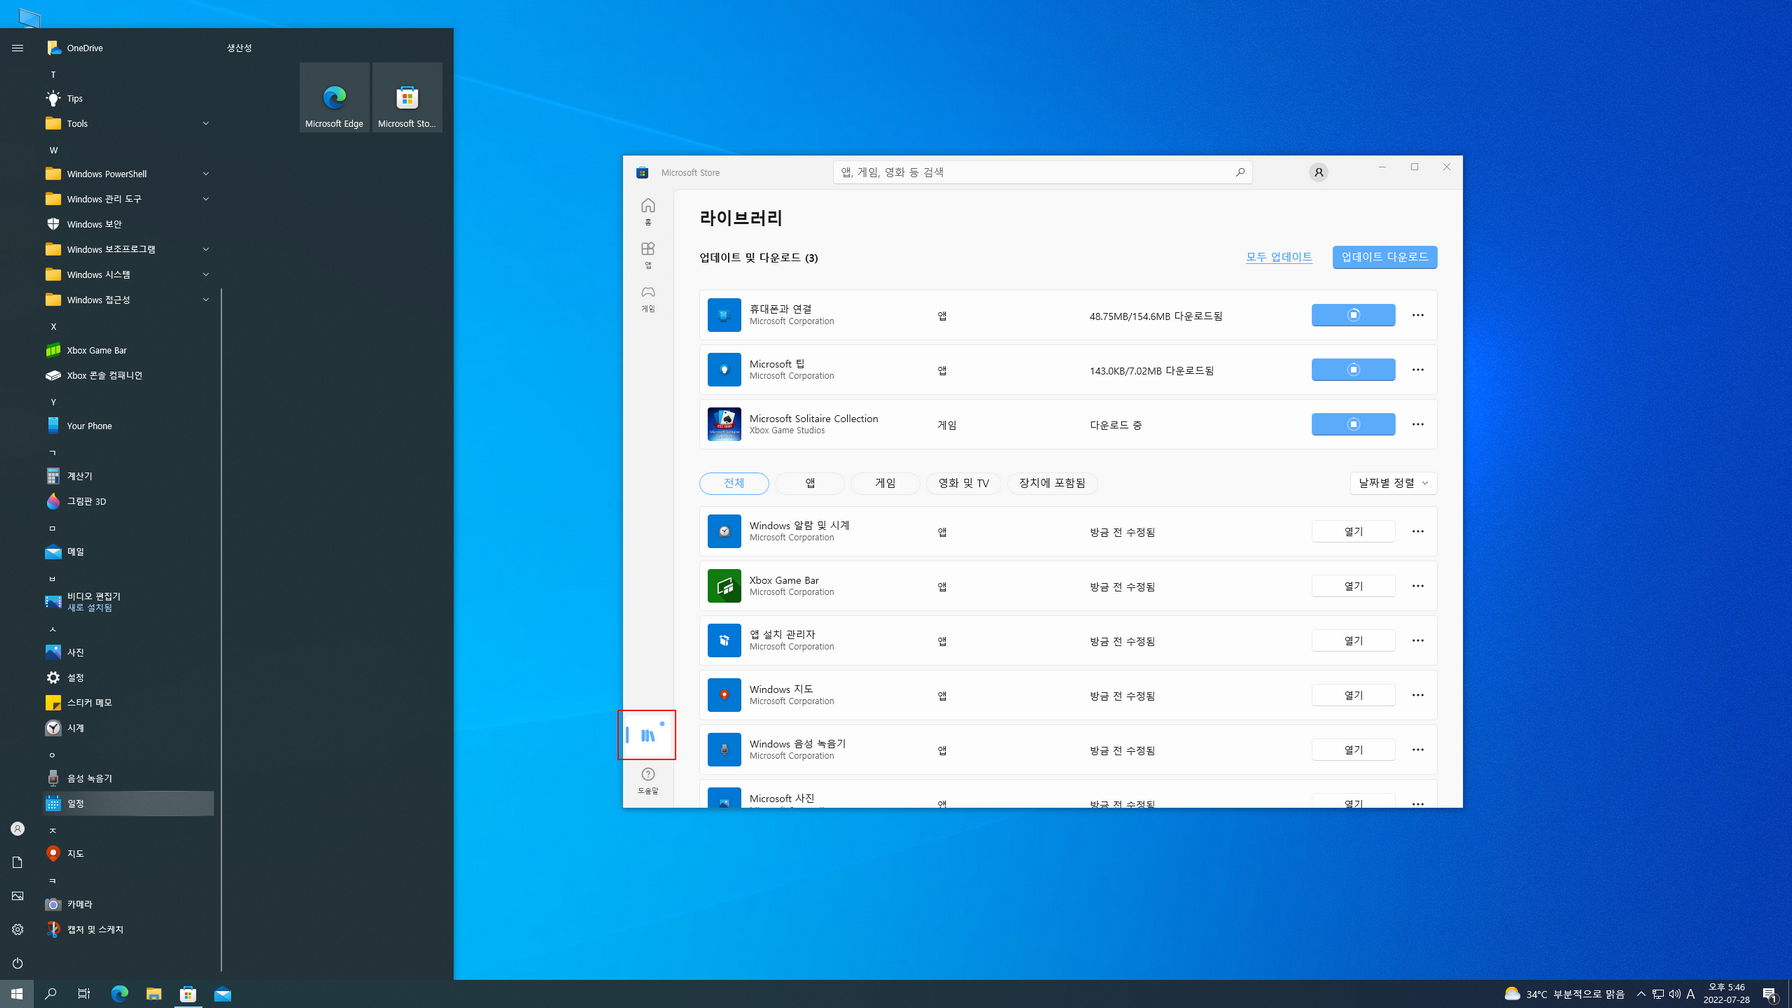Open more options for Microsoft 팁
The image size is (1792, 1008).
point(1417,370)
